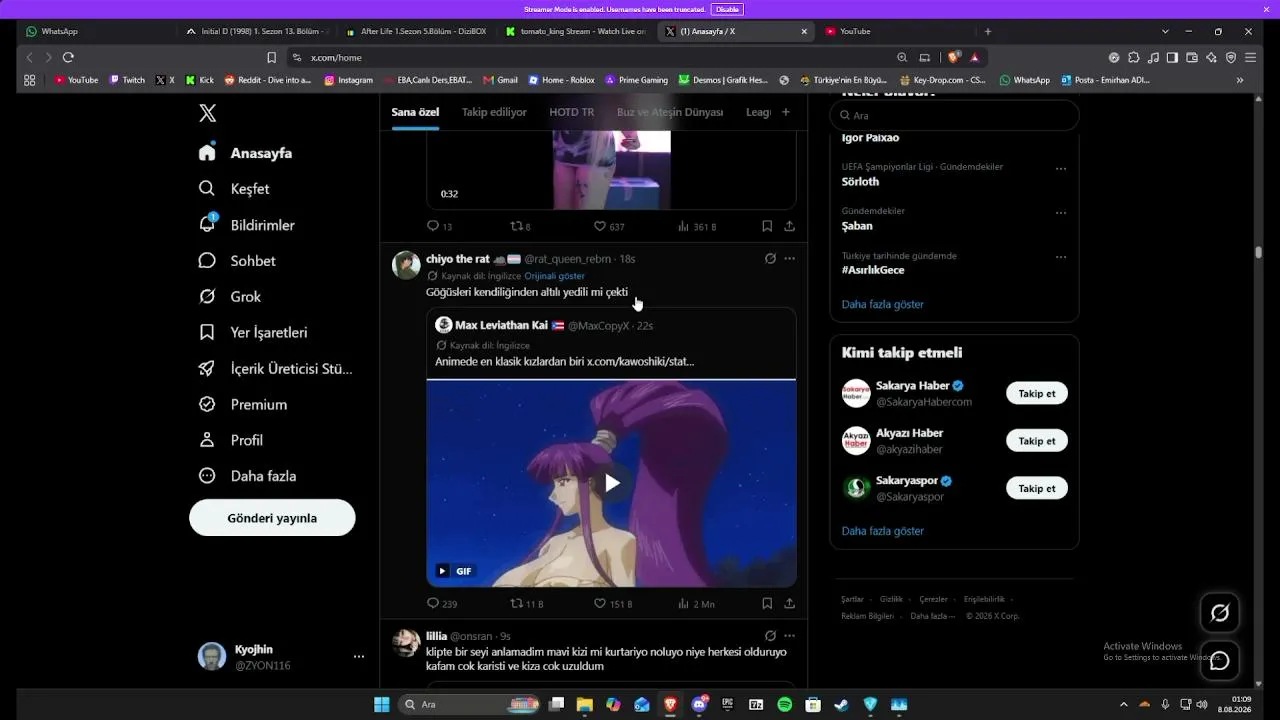Open the floating Grok button
The width and height of the screenshot is (1280, 720).
tap(1220, 613)
